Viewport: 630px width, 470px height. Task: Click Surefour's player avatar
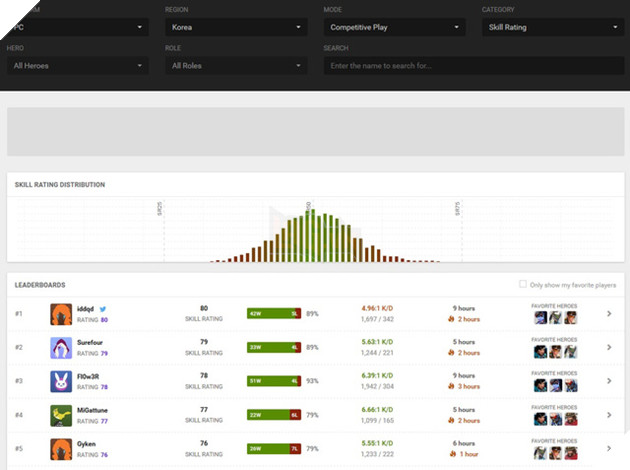(x=61, y=347)
